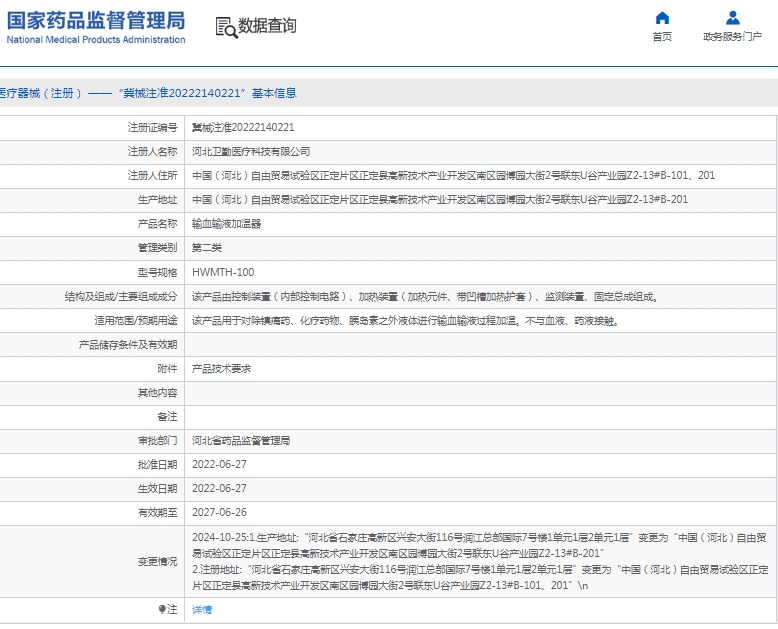This screenshot has width=778, height=629.
Task: Click the page title 冀械注准20222140221 基本信息
Action: pyautogui.click(x=207, y=93)
